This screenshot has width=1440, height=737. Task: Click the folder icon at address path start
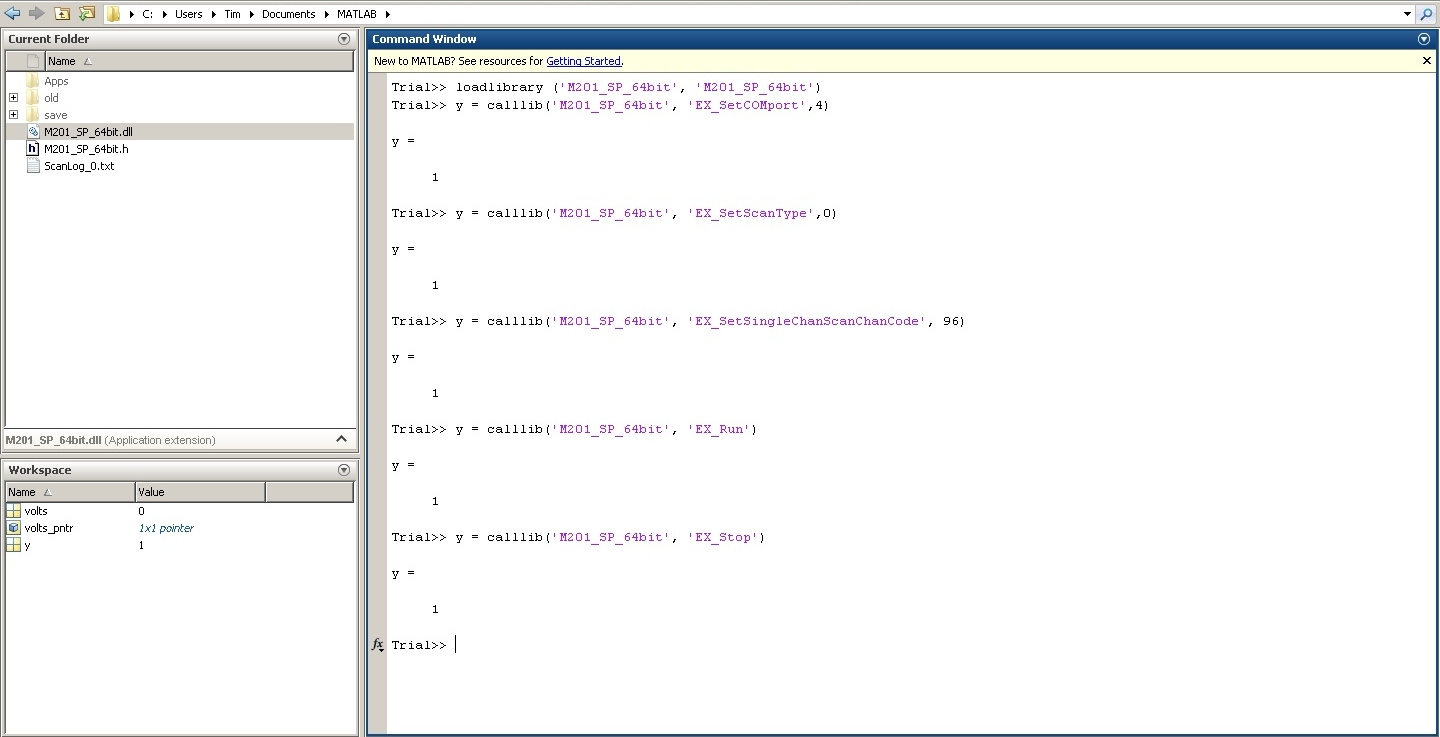(x=114, y=14)
